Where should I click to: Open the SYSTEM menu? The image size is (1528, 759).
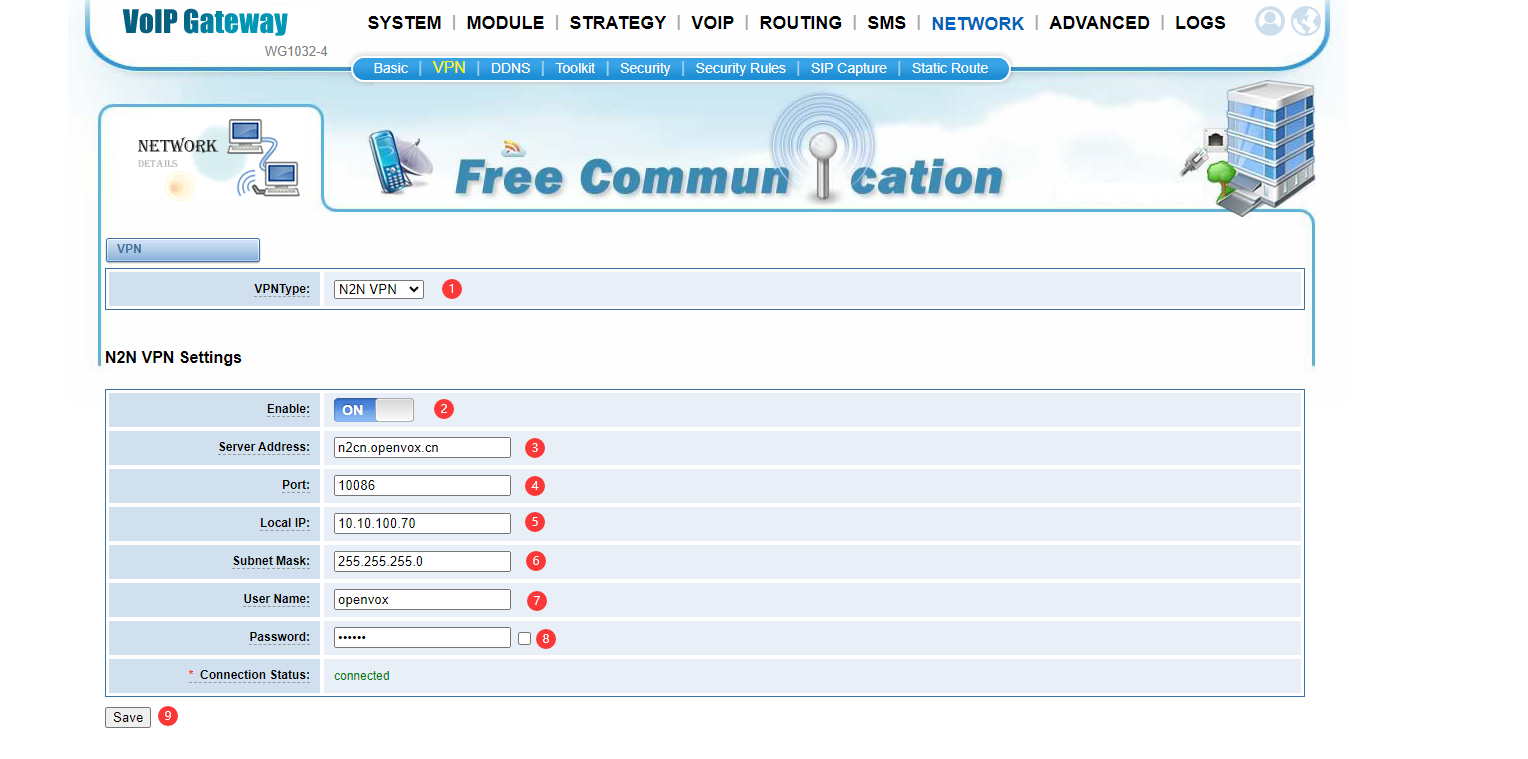click(404, 22)
